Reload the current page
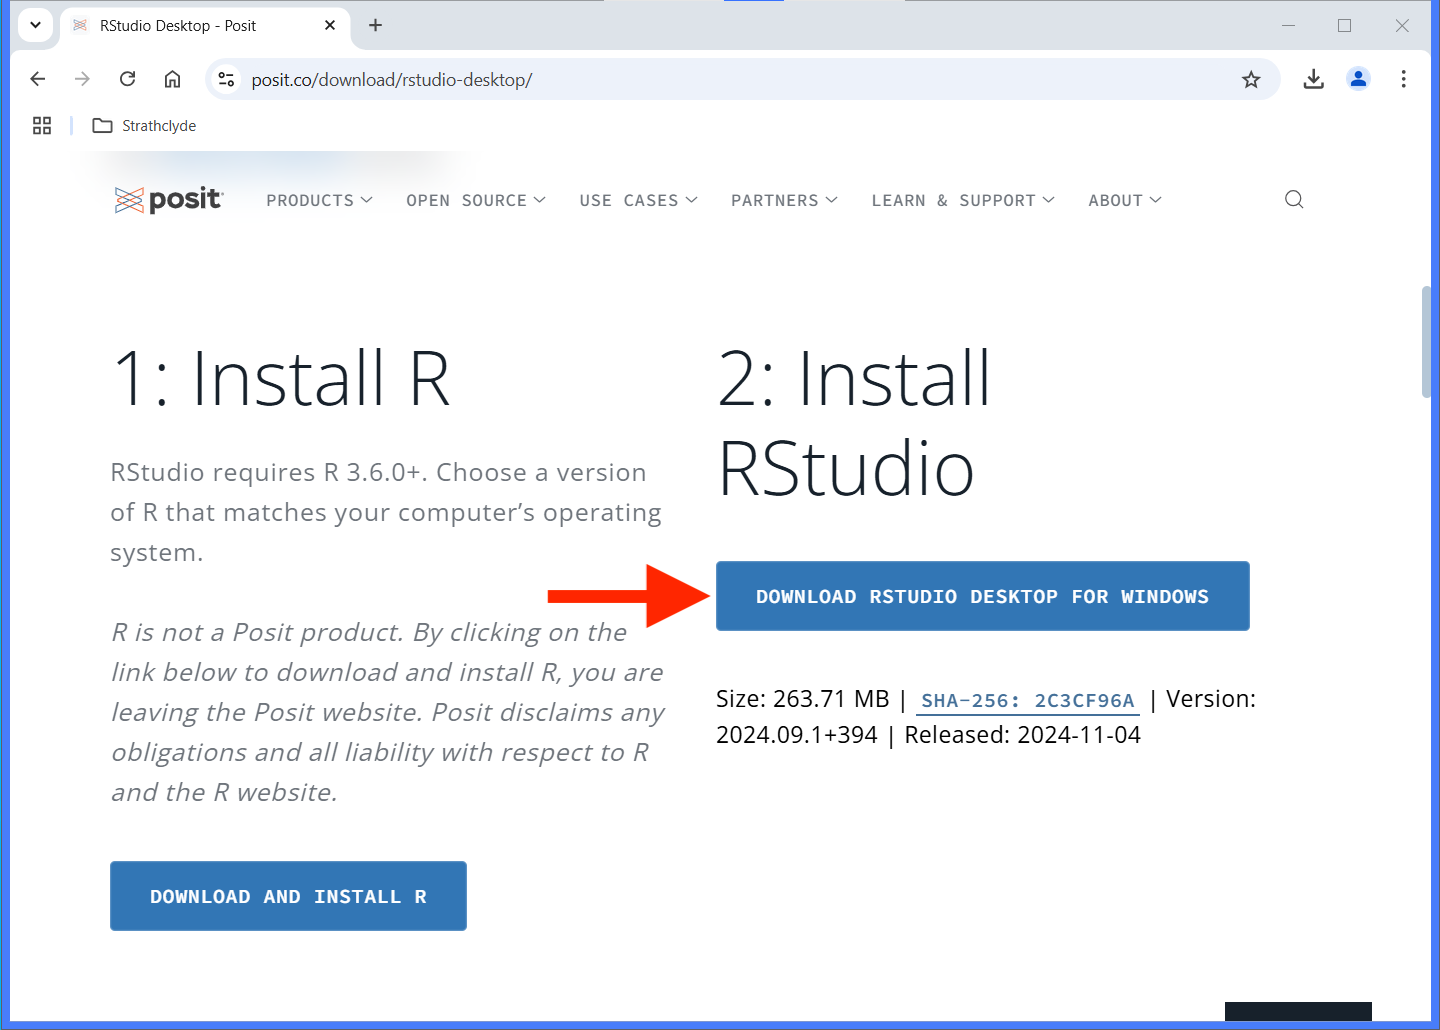 pos(127,79)
